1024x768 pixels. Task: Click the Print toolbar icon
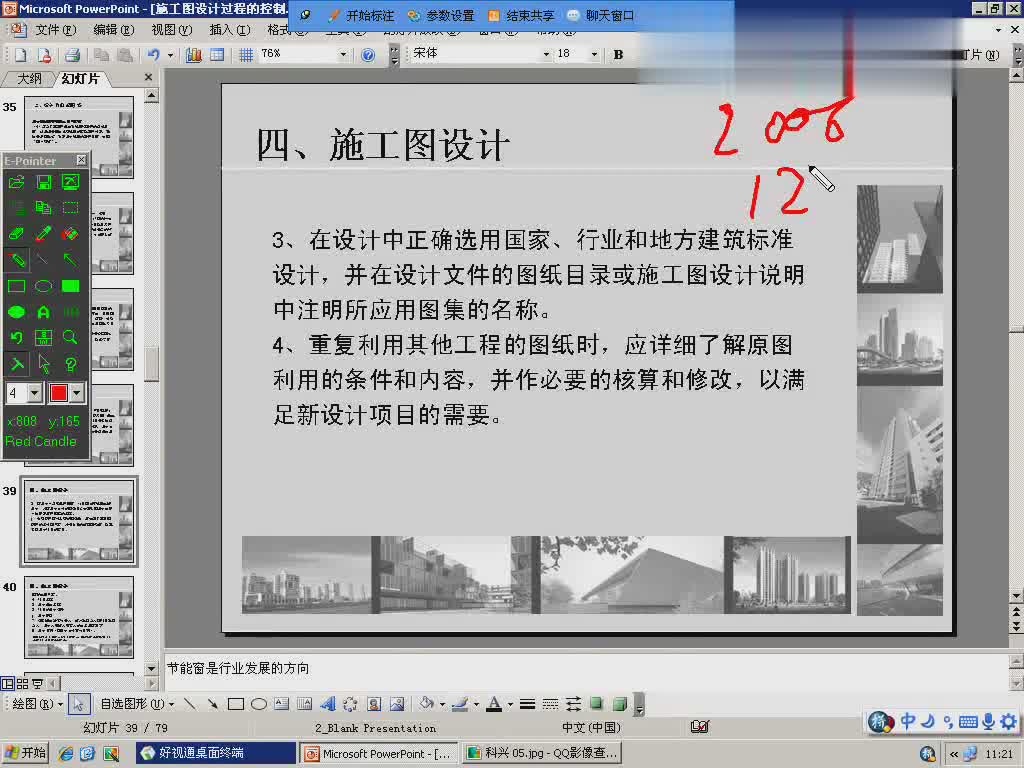72,55
